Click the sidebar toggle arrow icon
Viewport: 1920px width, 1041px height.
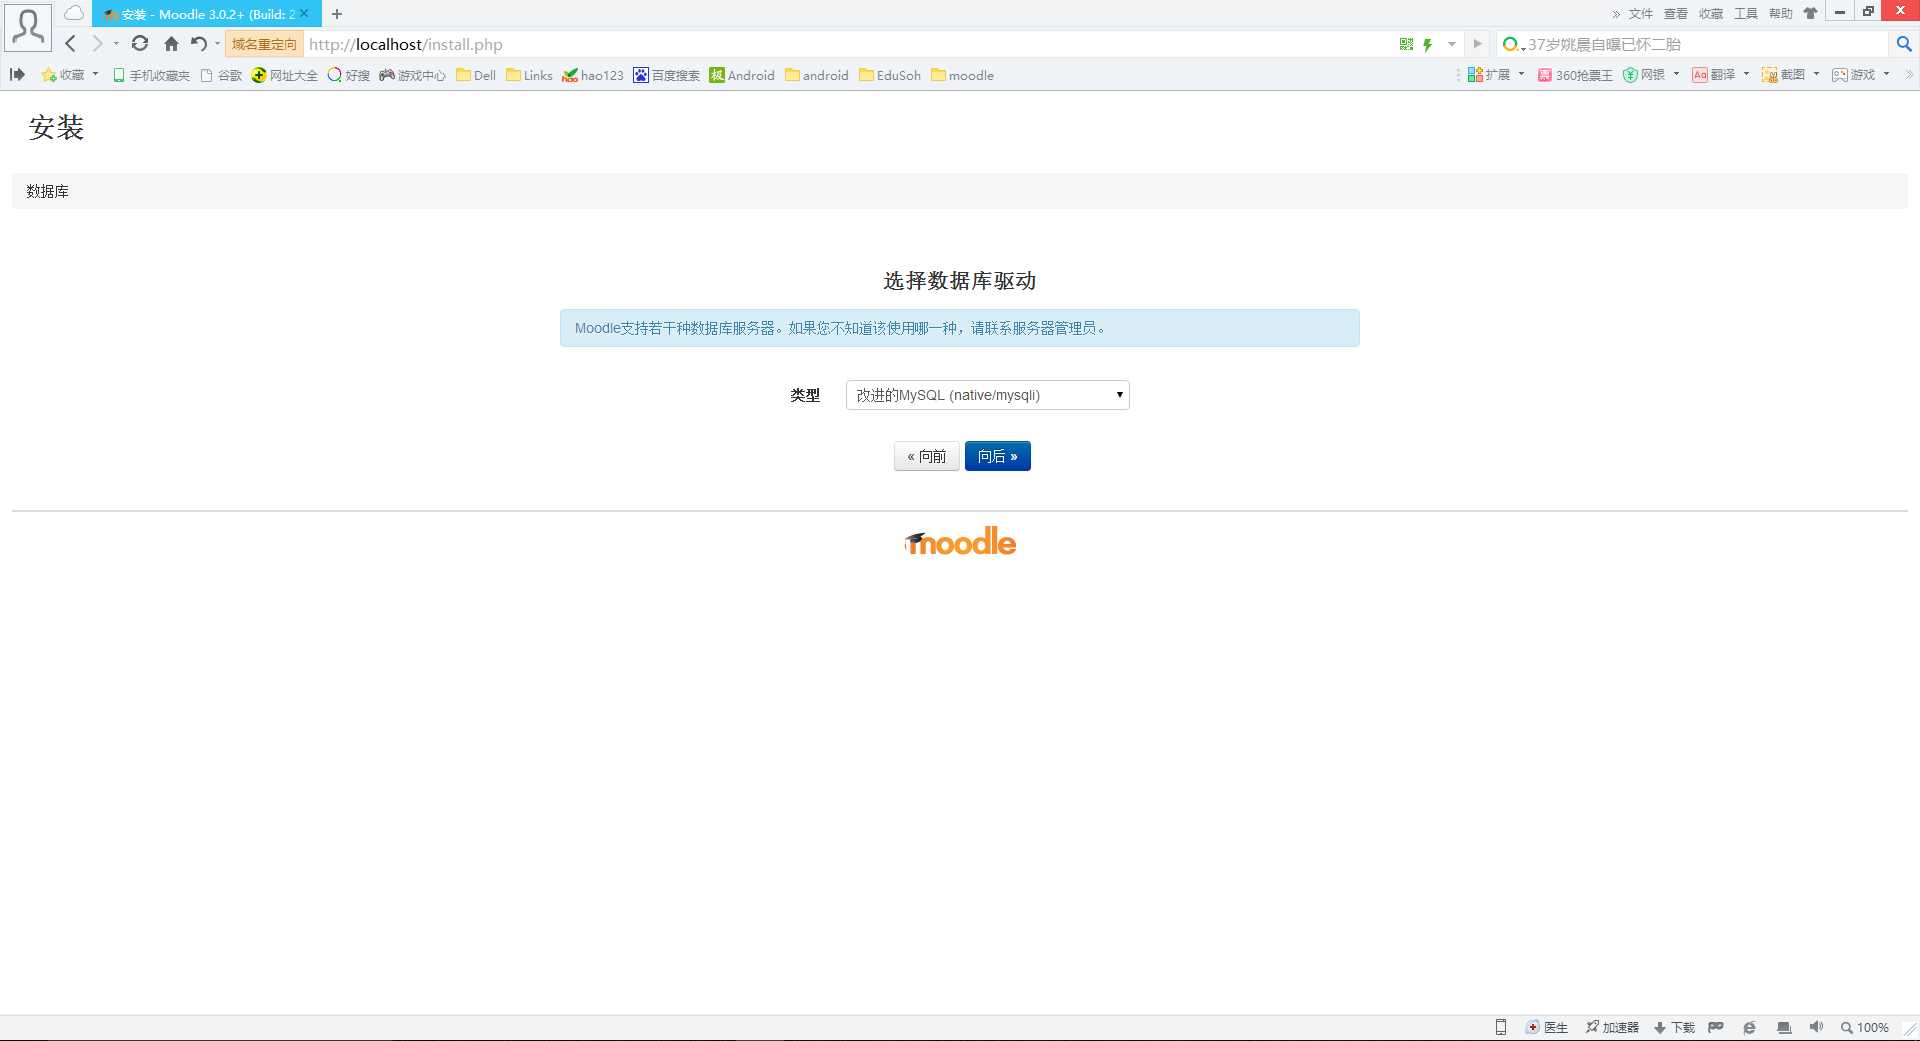point(17,75)
